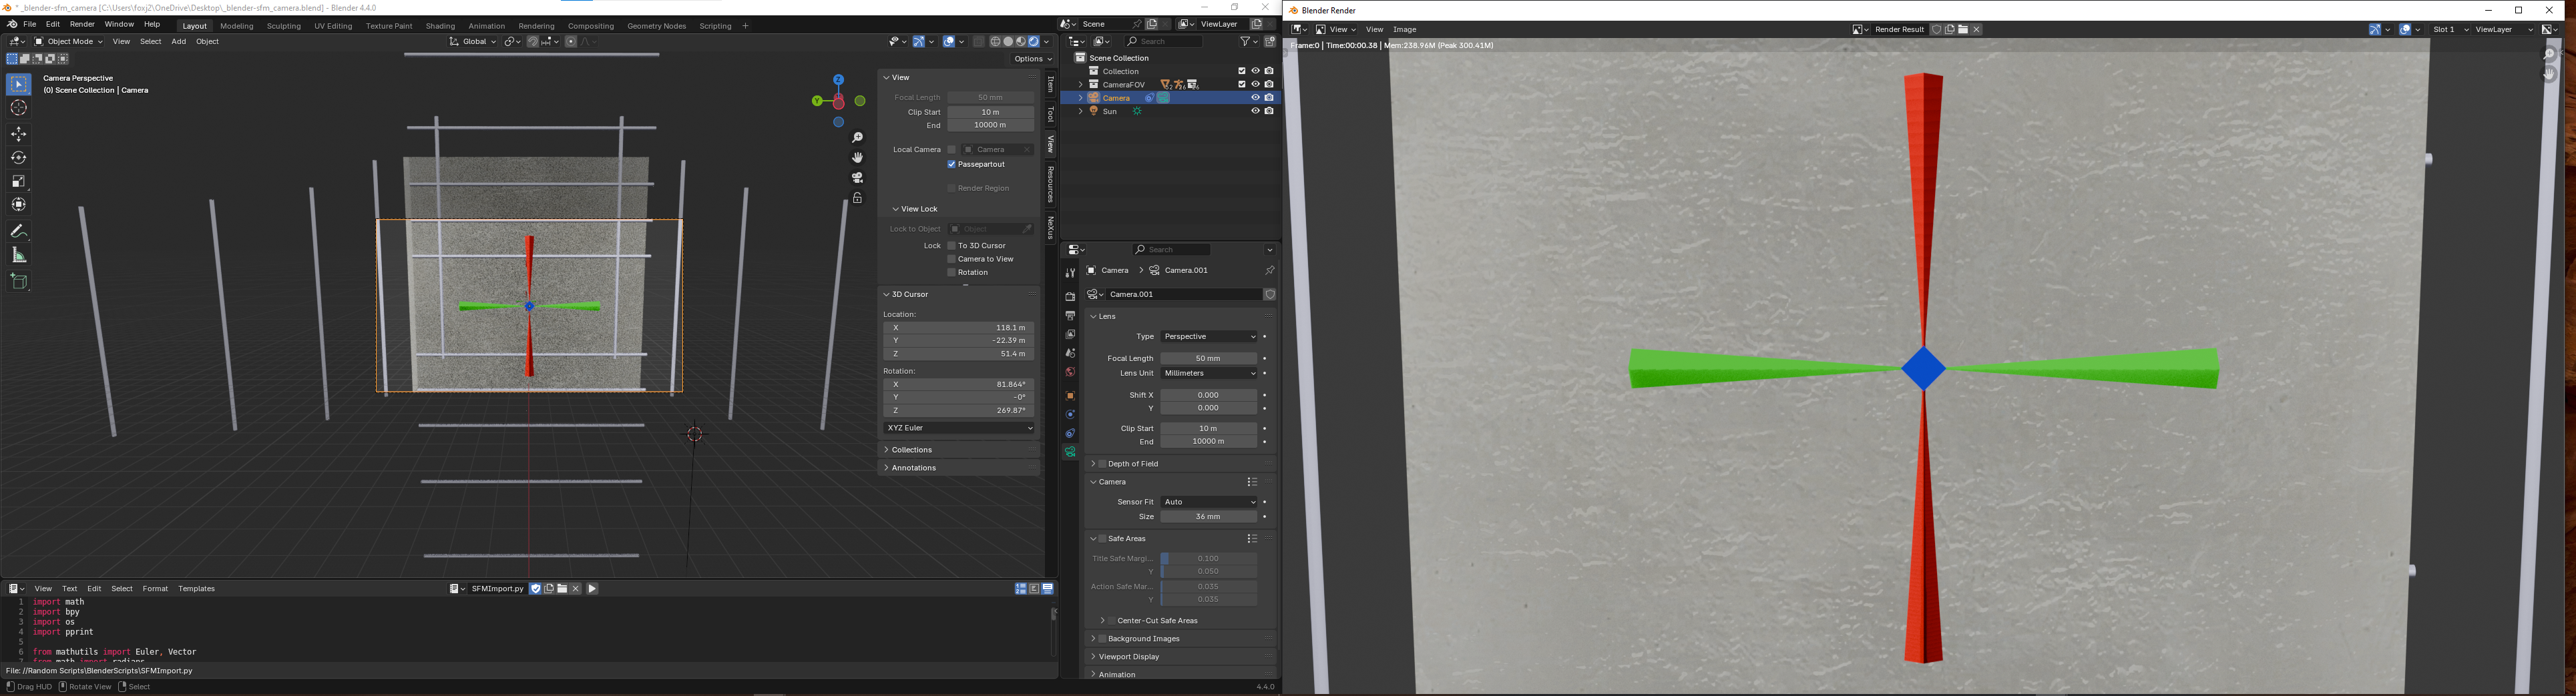Hide the Sun object in viewport

(x=1255, y=112)
